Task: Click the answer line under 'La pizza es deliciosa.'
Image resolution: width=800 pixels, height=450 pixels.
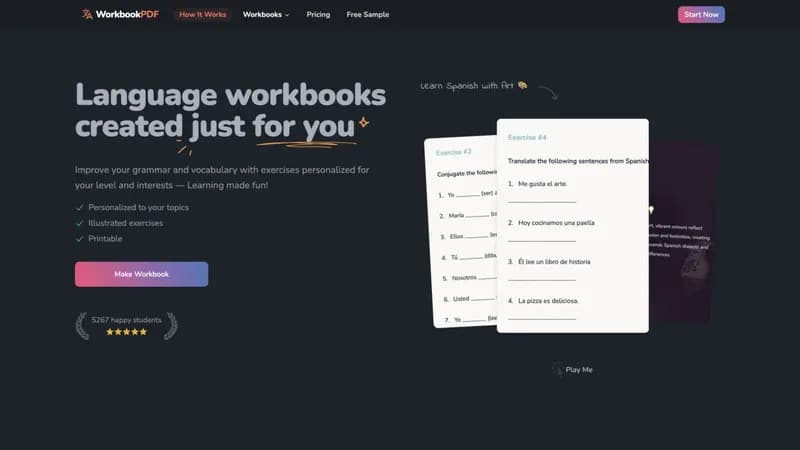Action: pyautogui.click(x=542, y=318)
